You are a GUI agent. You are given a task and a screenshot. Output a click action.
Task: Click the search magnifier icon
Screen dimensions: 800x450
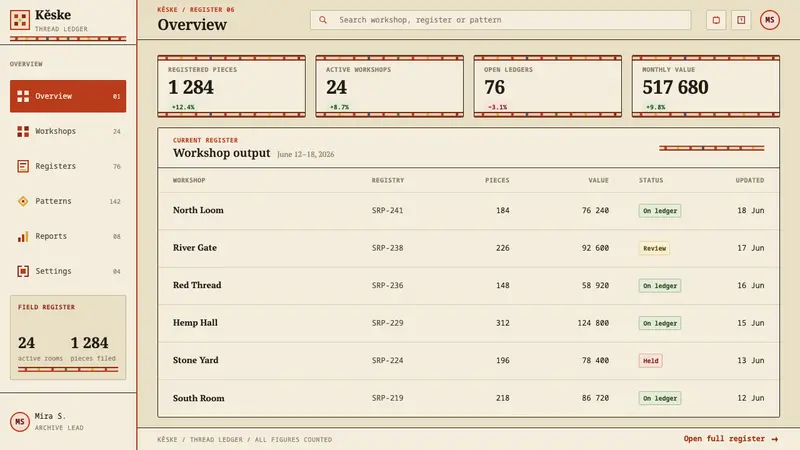(x=323, y=20)
